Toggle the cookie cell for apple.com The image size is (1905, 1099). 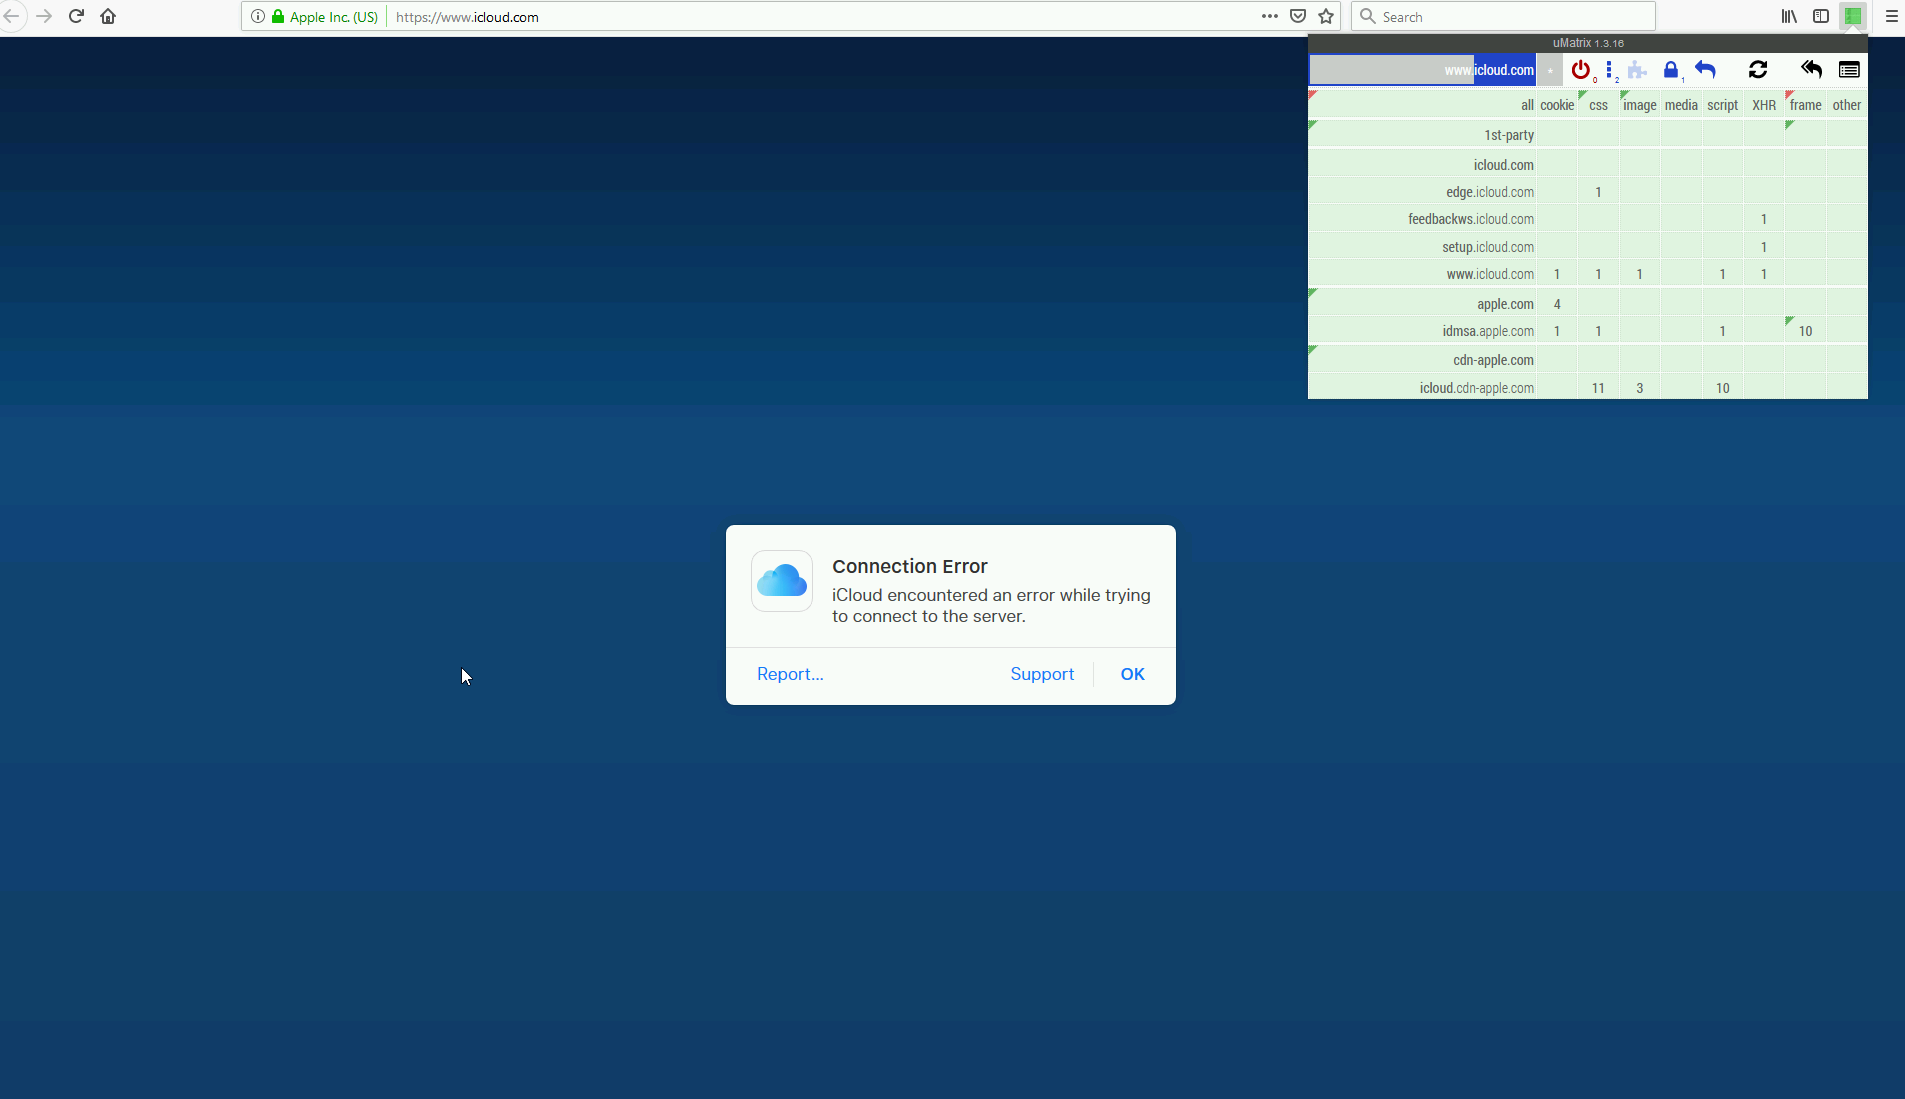(1556, 304)
